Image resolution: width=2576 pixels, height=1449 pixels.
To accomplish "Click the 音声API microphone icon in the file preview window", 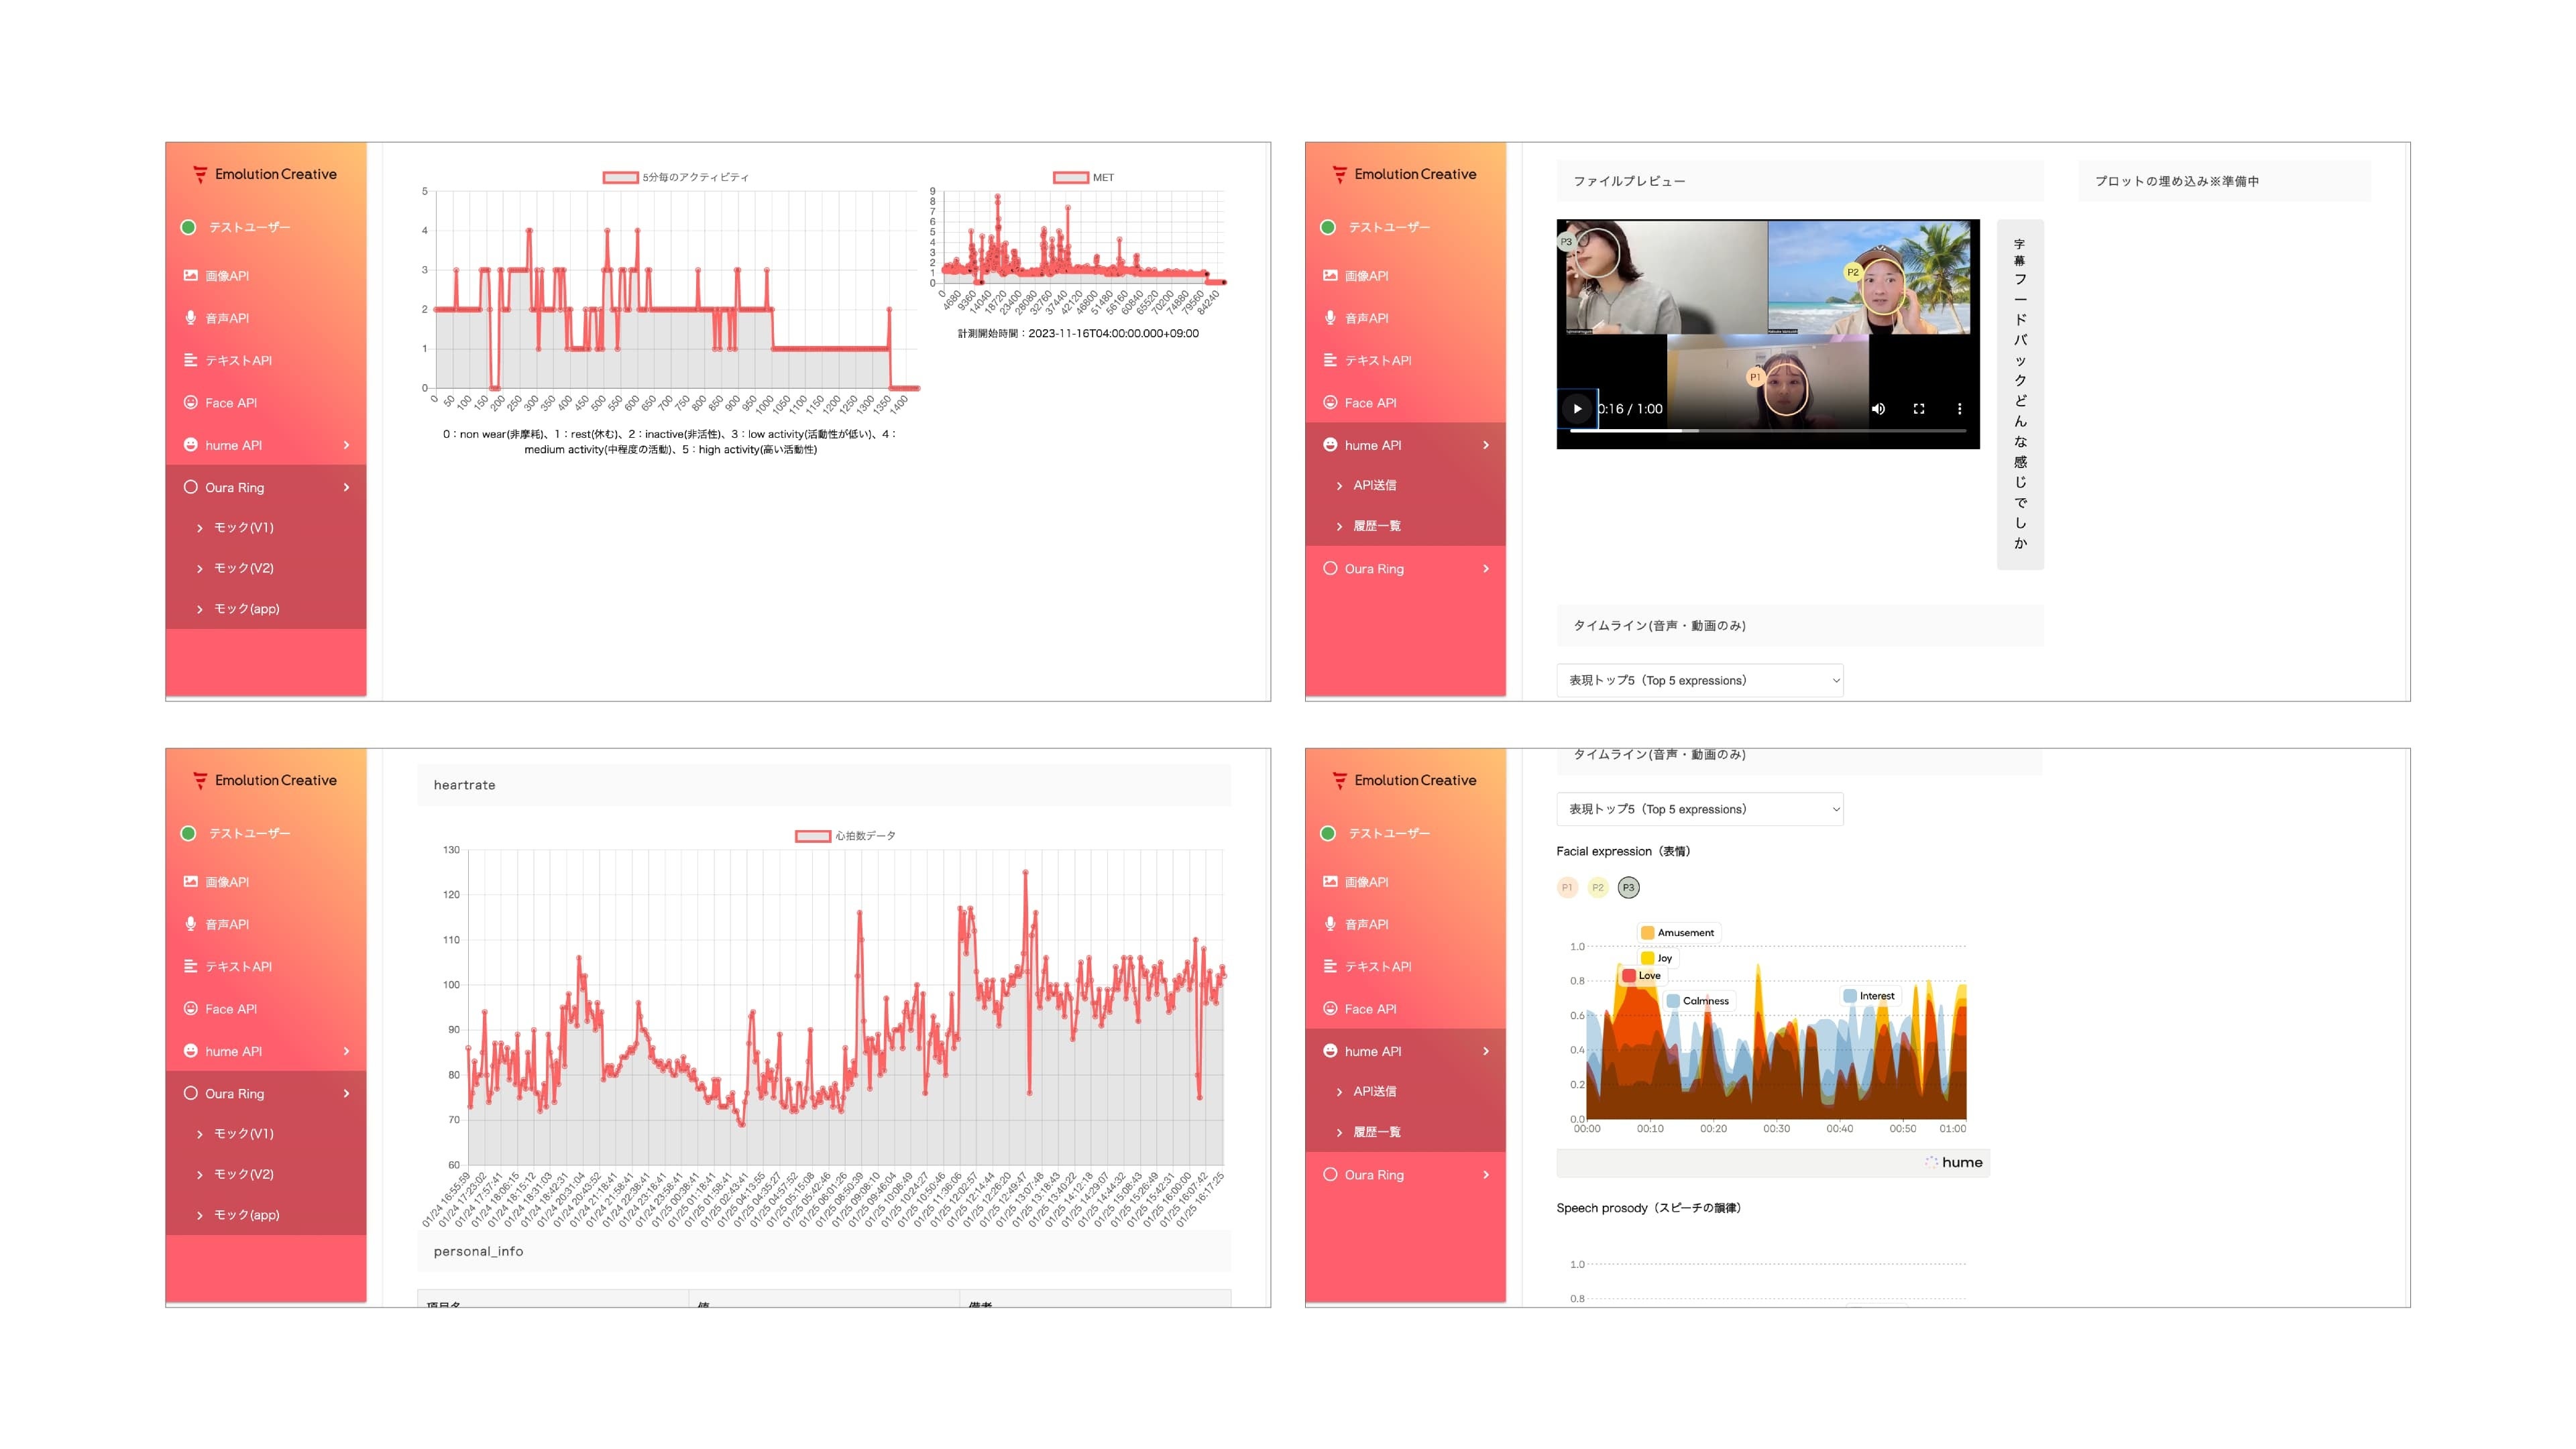I will coord(1330,318).
